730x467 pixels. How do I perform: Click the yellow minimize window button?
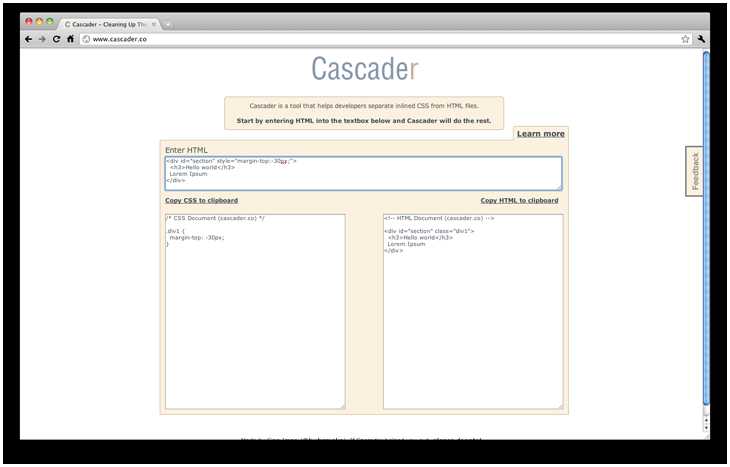click(x=39, y=21)
